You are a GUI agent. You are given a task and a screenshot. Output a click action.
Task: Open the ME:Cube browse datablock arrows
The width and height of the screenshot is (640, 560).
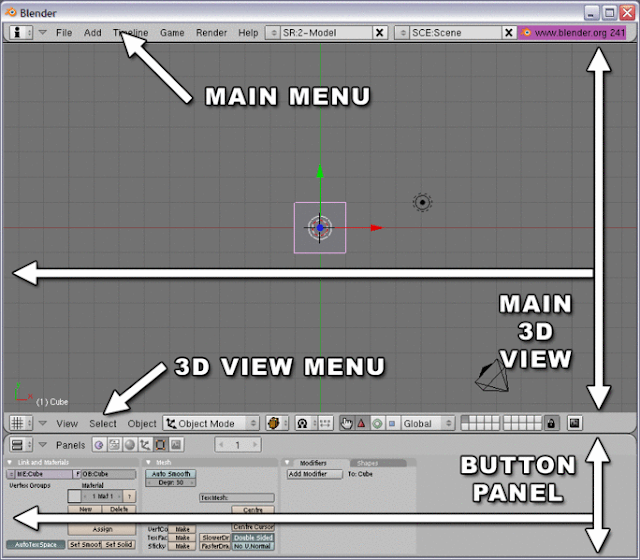(11, 474)
